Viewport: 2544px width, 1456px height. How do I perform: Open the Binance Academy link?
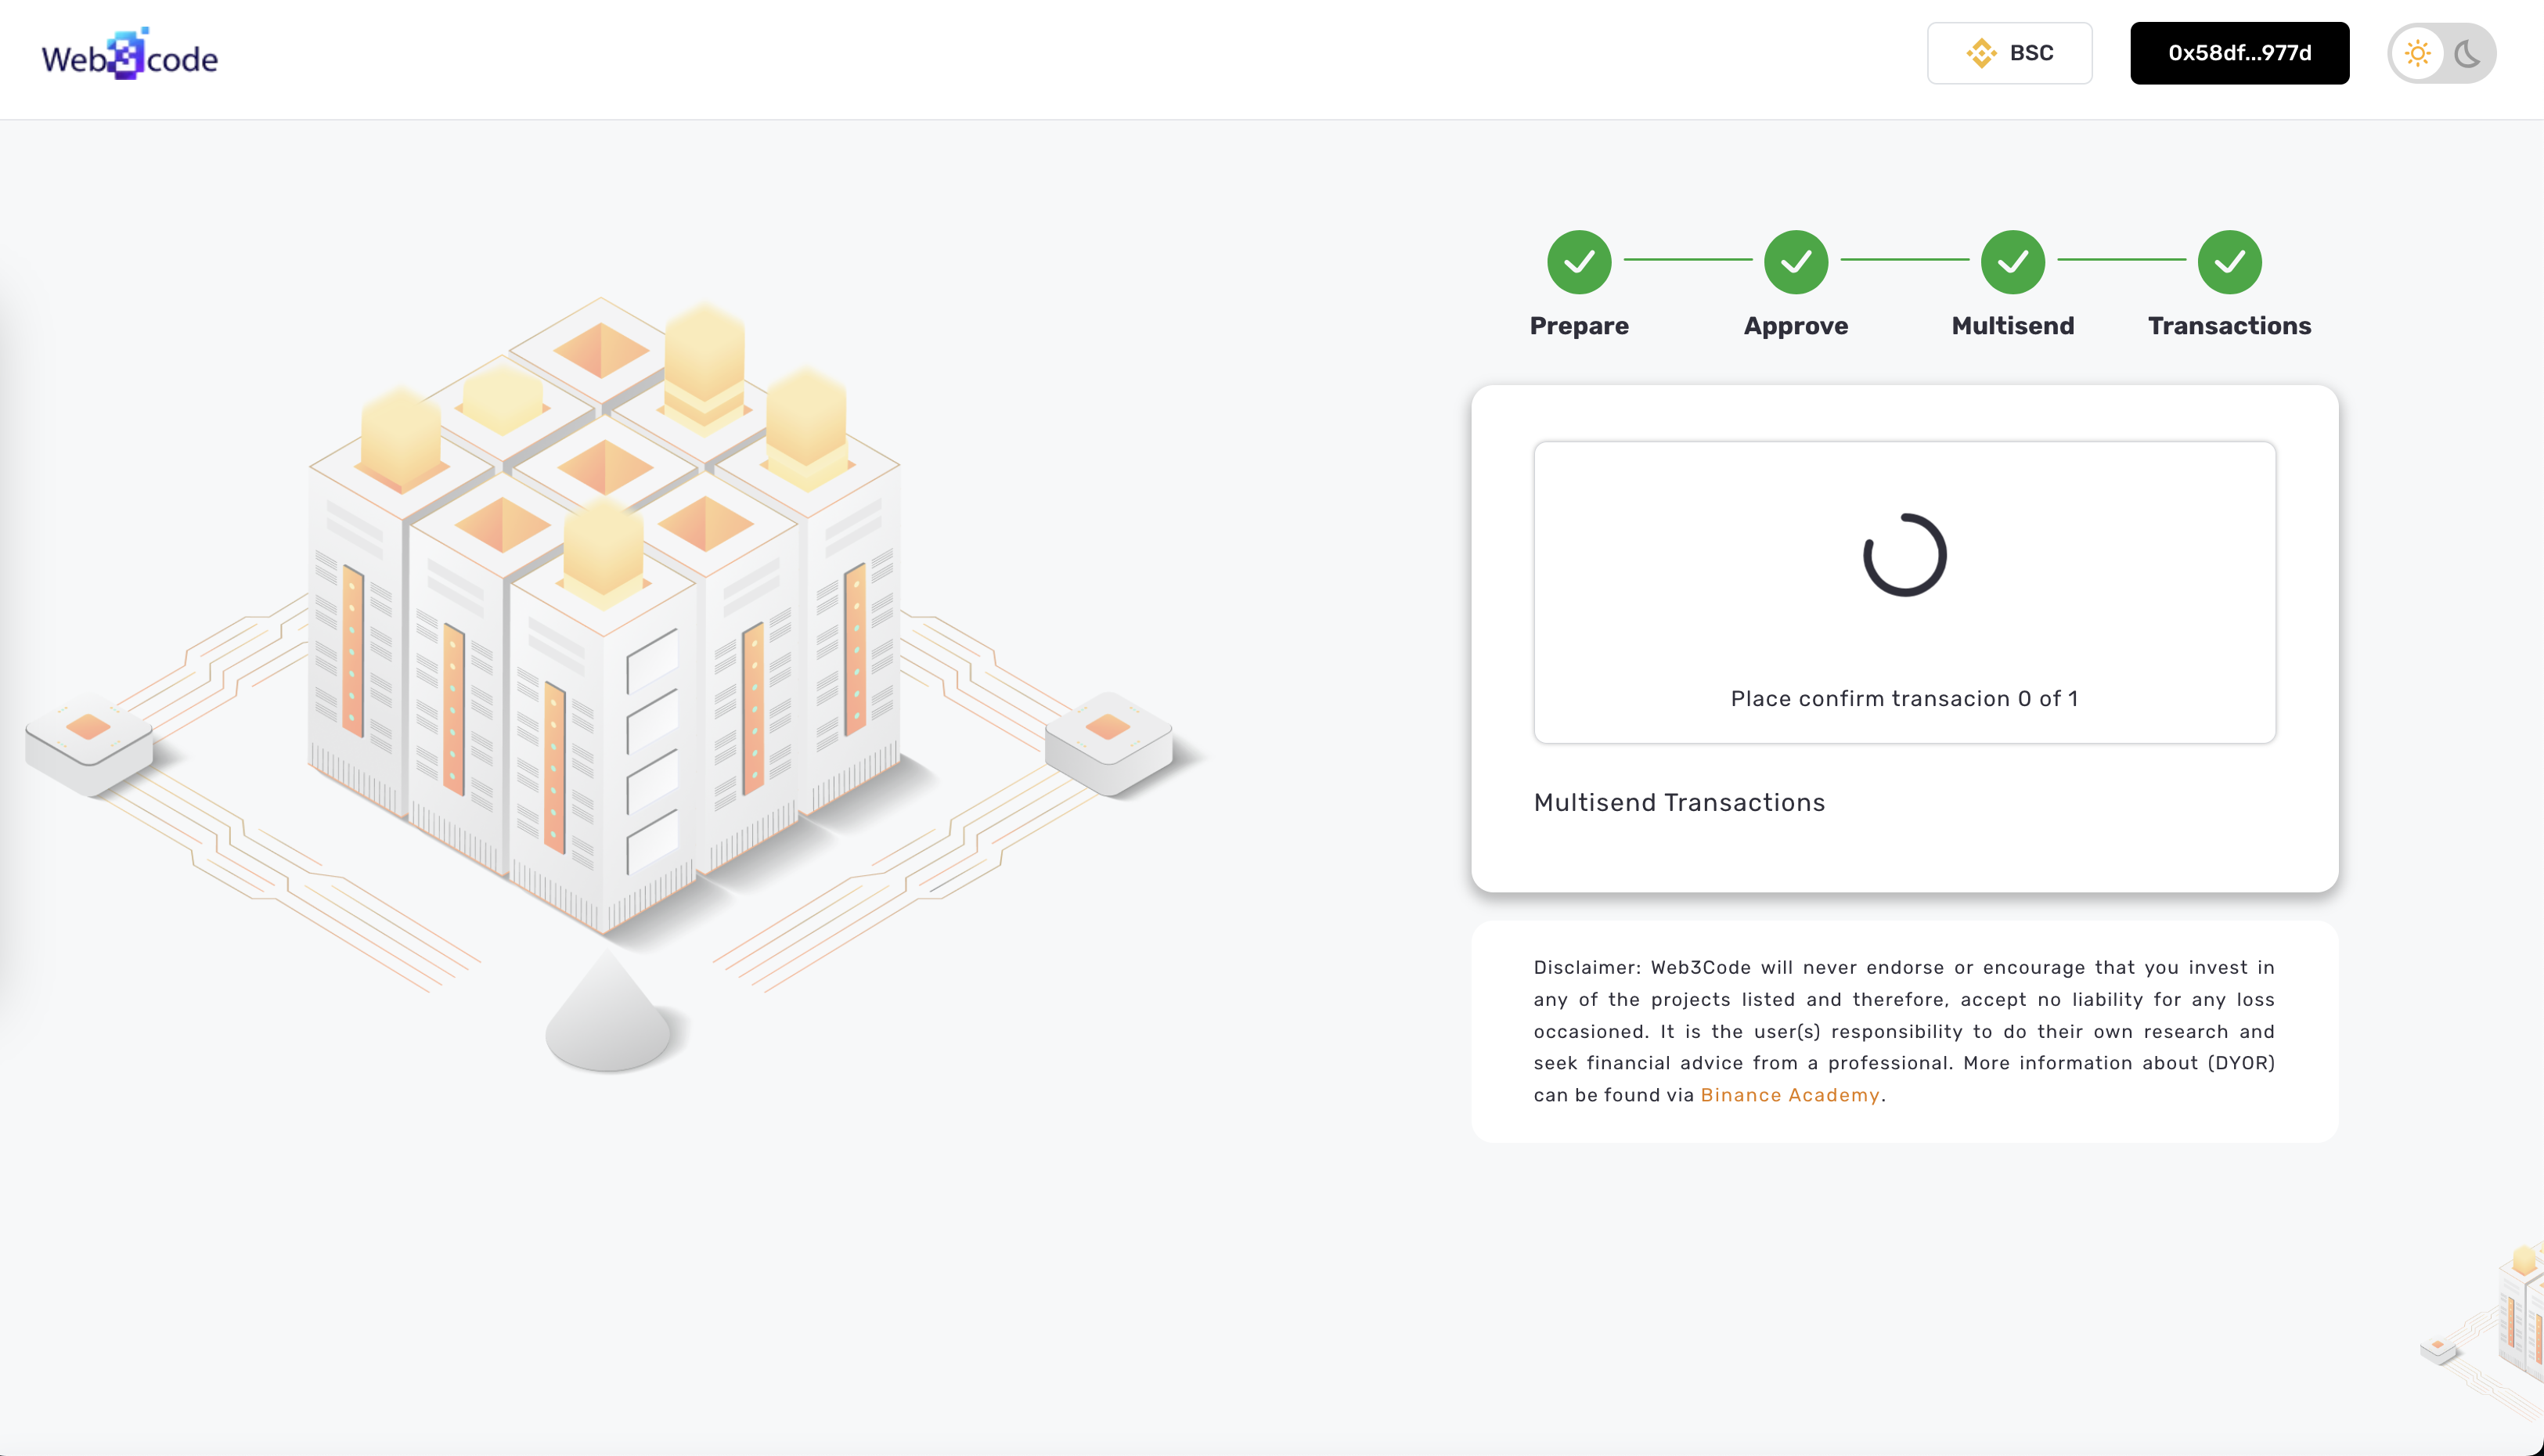coord(1790,1095)
